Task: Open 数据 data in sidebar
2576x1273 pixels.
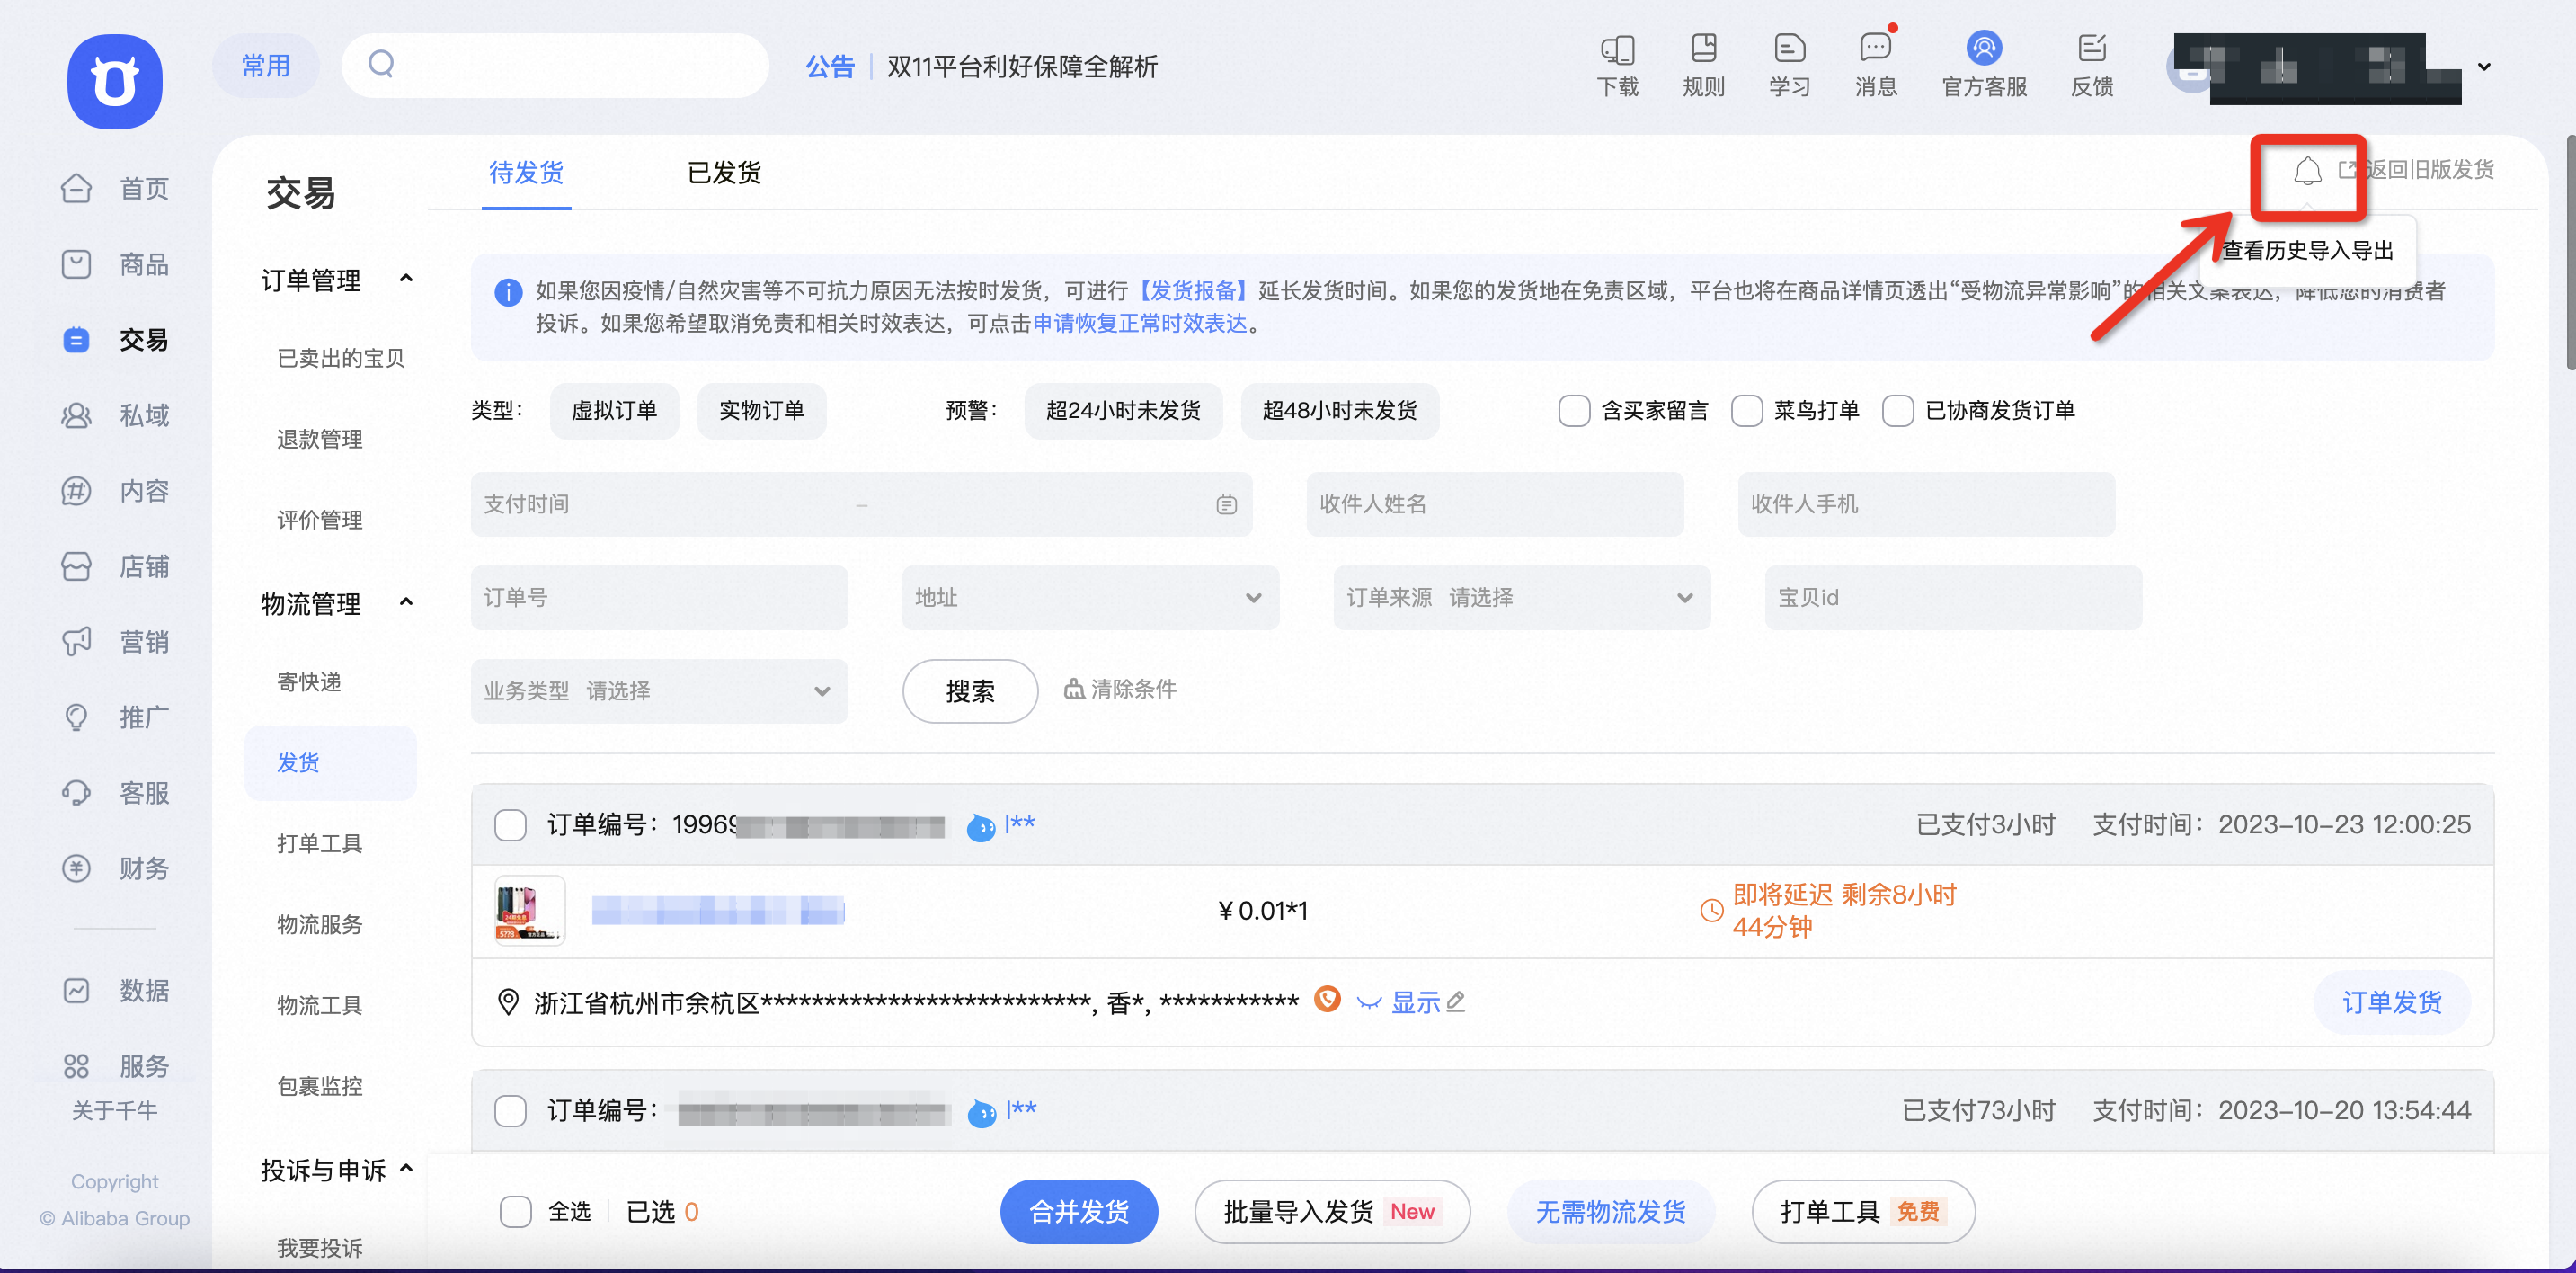Action: (115, 990)
